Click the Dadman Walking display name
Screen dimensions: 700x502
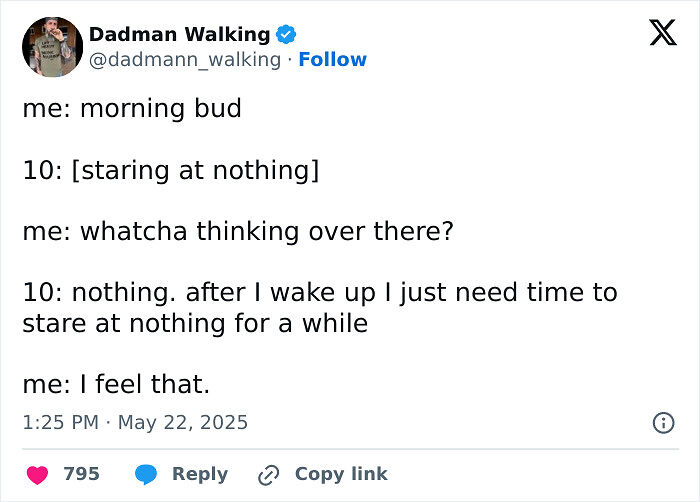click(x=179, y=34)
